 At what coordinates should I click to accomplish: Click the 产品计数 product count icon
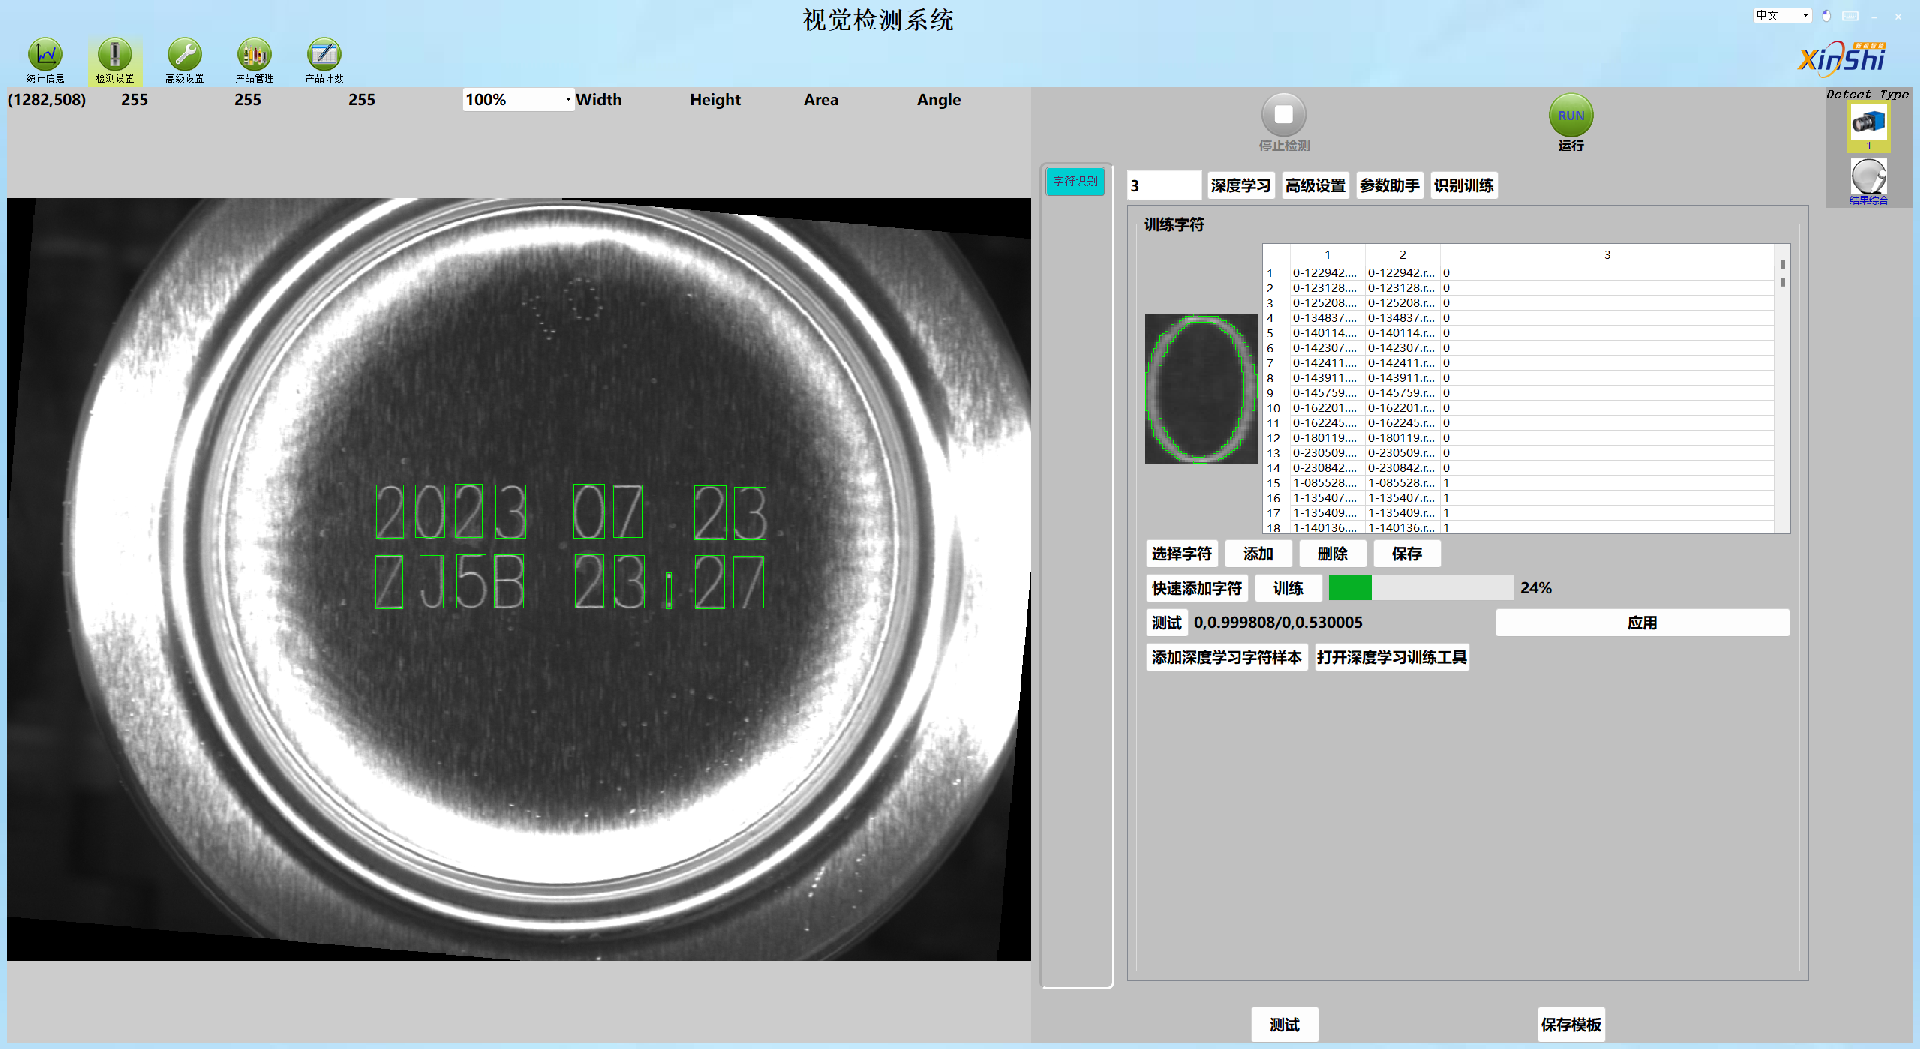click(324, 58)
